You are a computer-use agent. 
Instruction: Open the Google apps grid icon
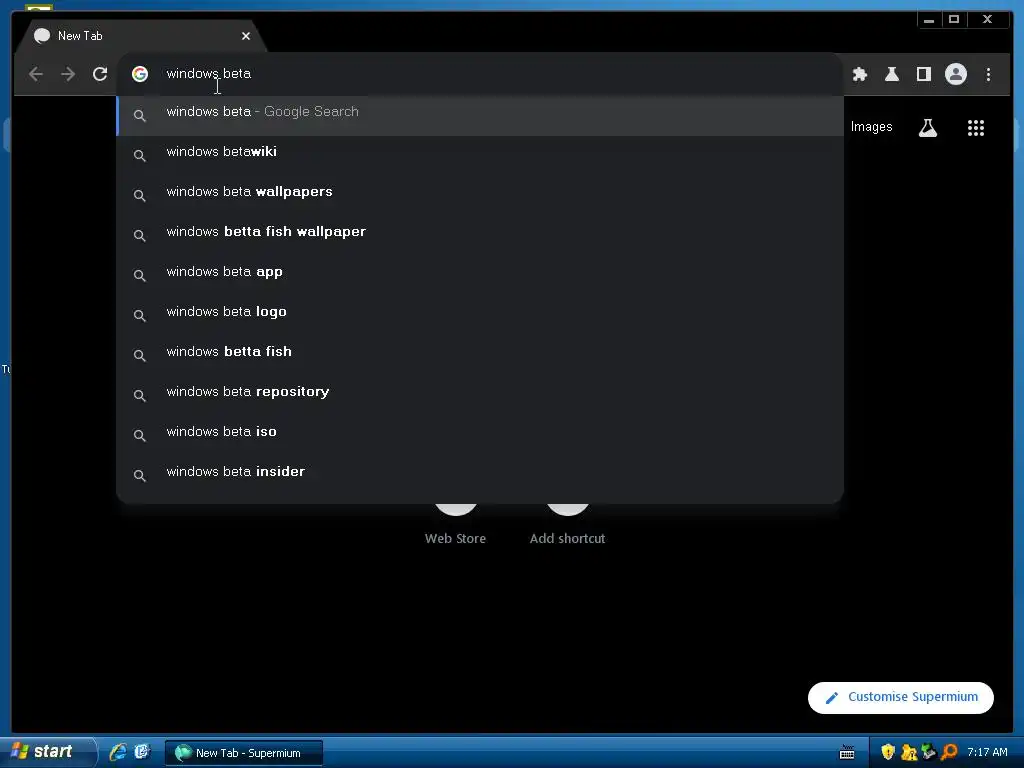976,127
